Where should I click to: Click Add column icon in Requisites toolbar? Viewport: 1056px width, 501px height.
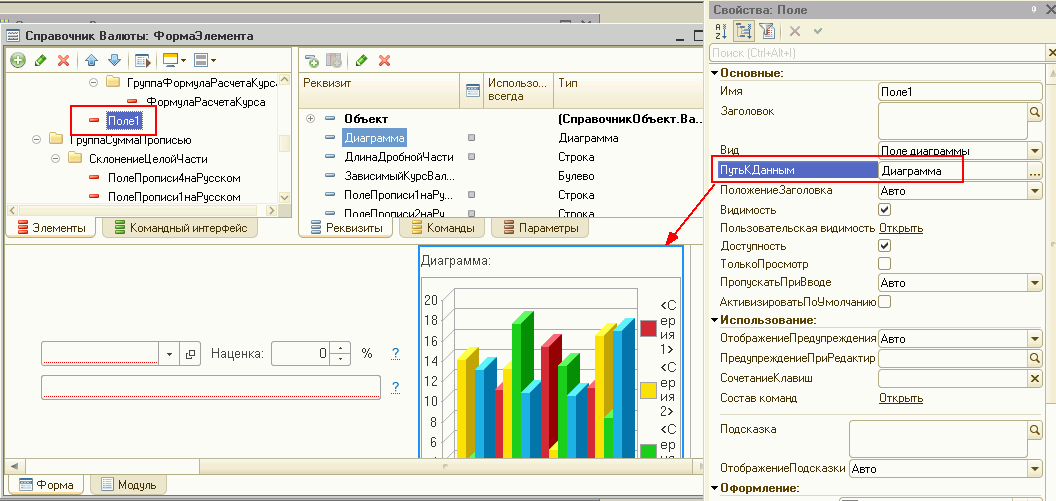[334, 61]
